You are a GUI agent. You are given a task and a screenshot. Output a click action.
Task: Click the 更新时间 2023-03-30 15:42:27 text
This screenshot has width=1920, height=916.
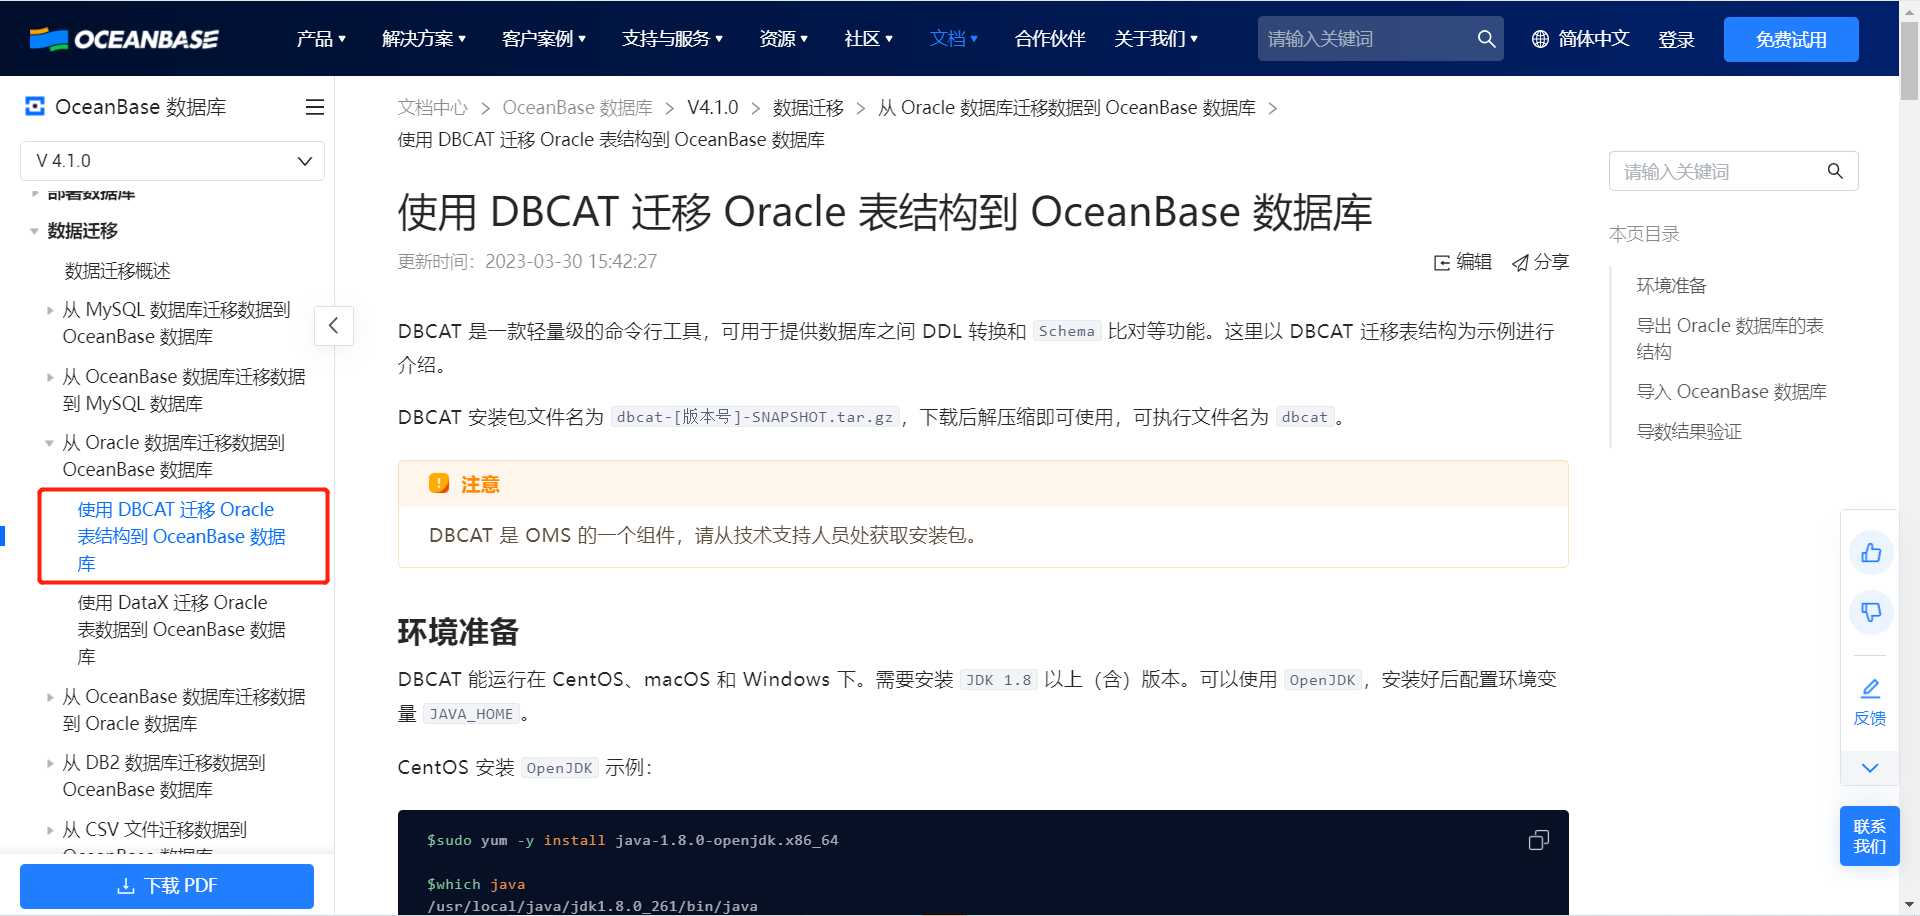pyautogui.click(x=528, y=262)
